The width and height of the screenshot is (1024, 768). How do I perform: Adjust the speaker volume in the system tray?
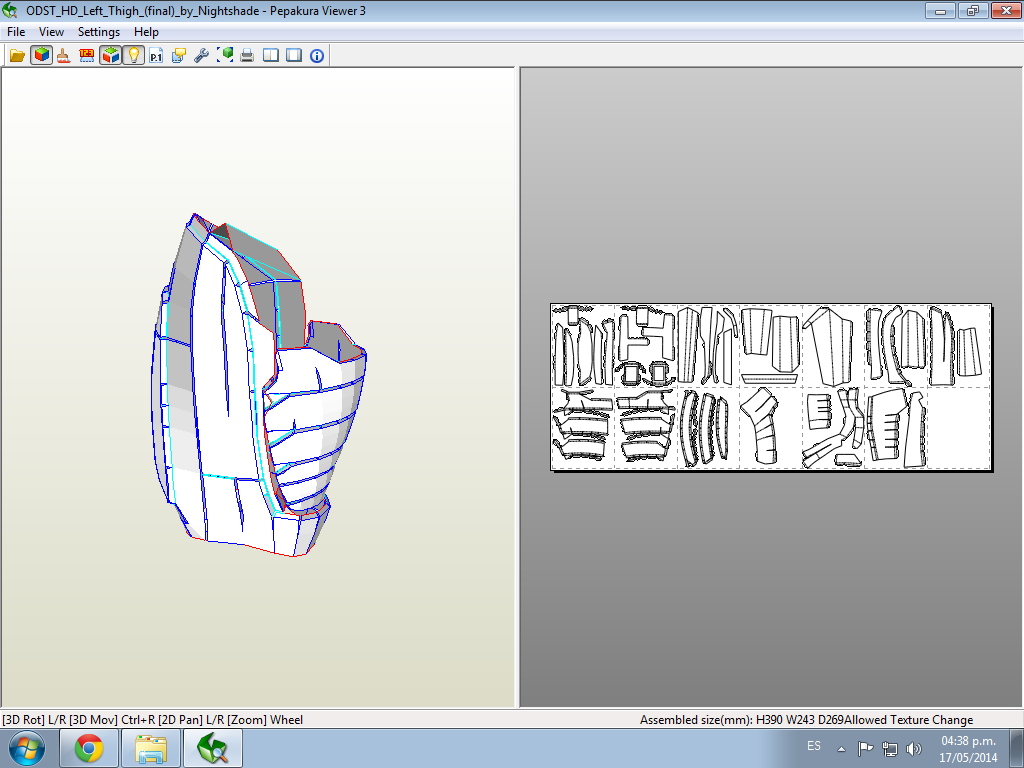(x=914, y=746)
